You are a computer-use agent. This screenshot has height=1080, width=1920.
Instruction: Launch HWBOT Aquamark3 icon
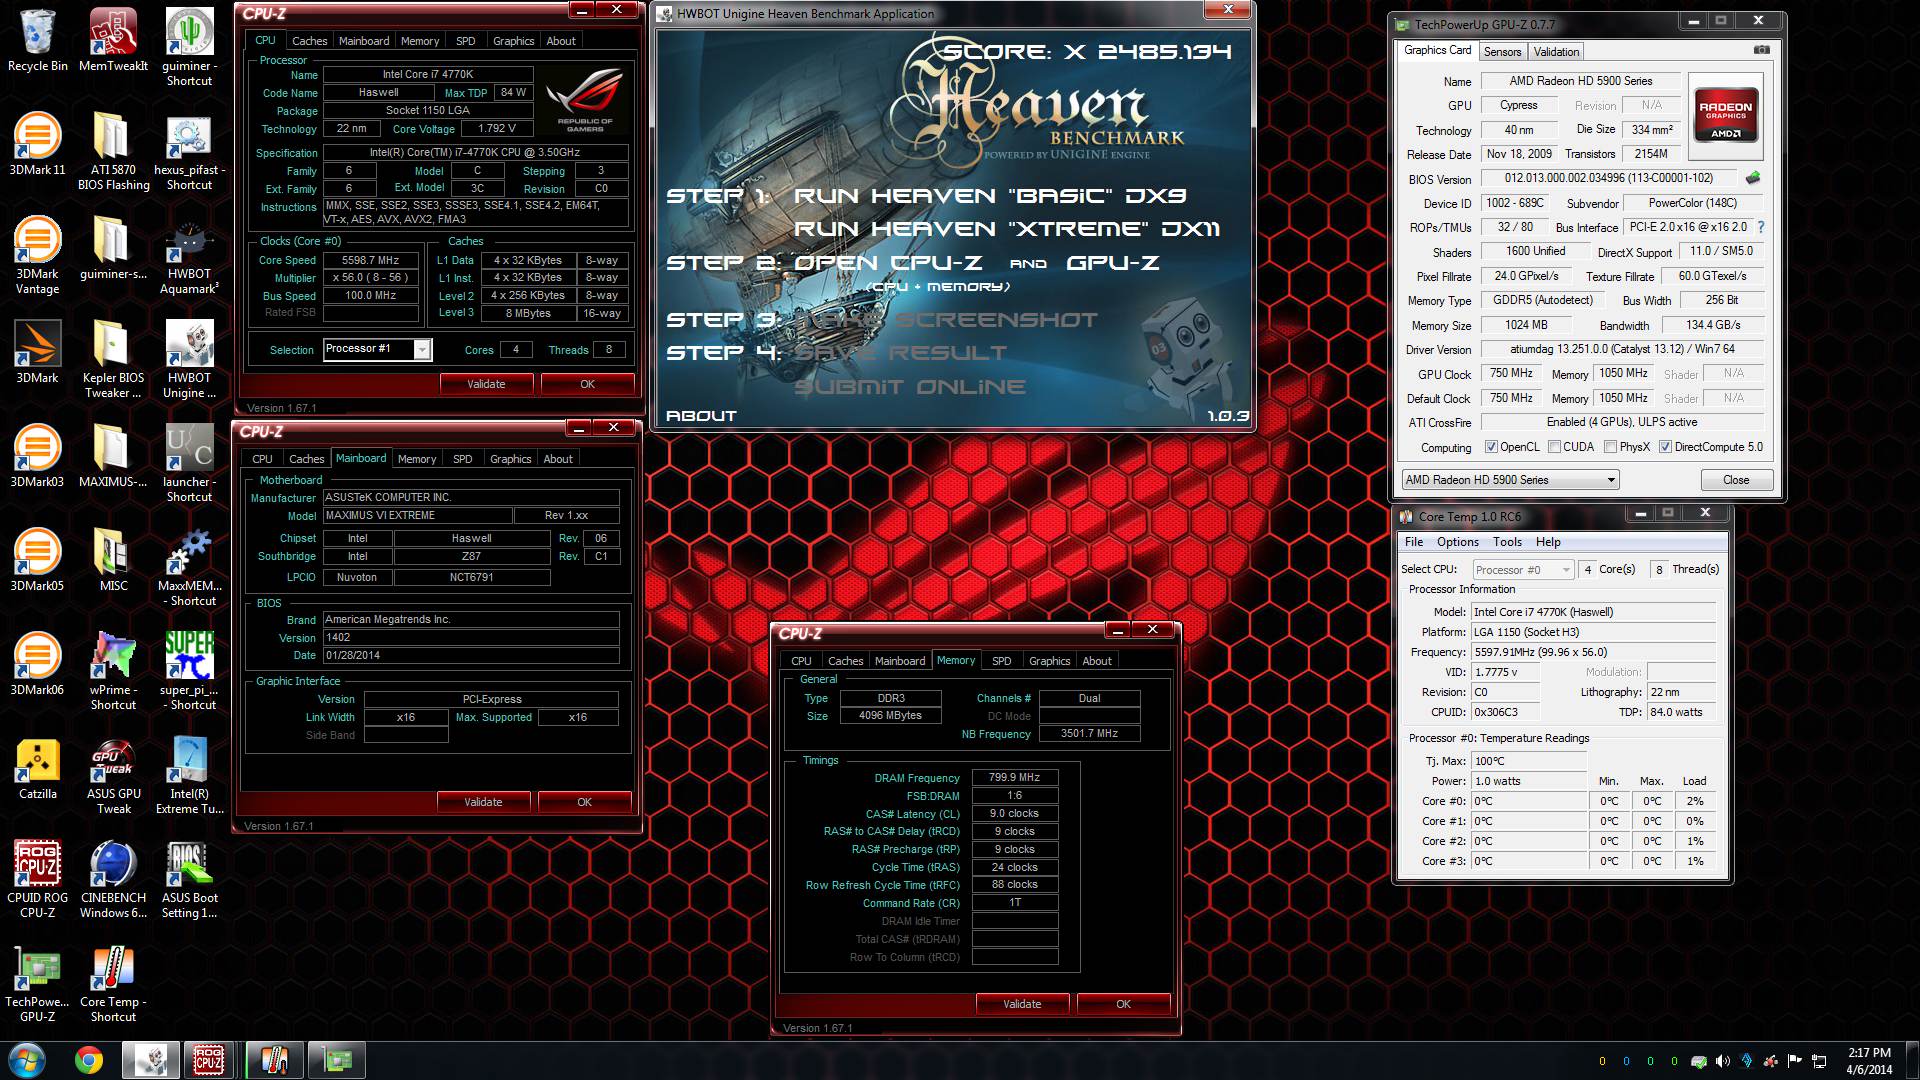(x=189, y=255)
